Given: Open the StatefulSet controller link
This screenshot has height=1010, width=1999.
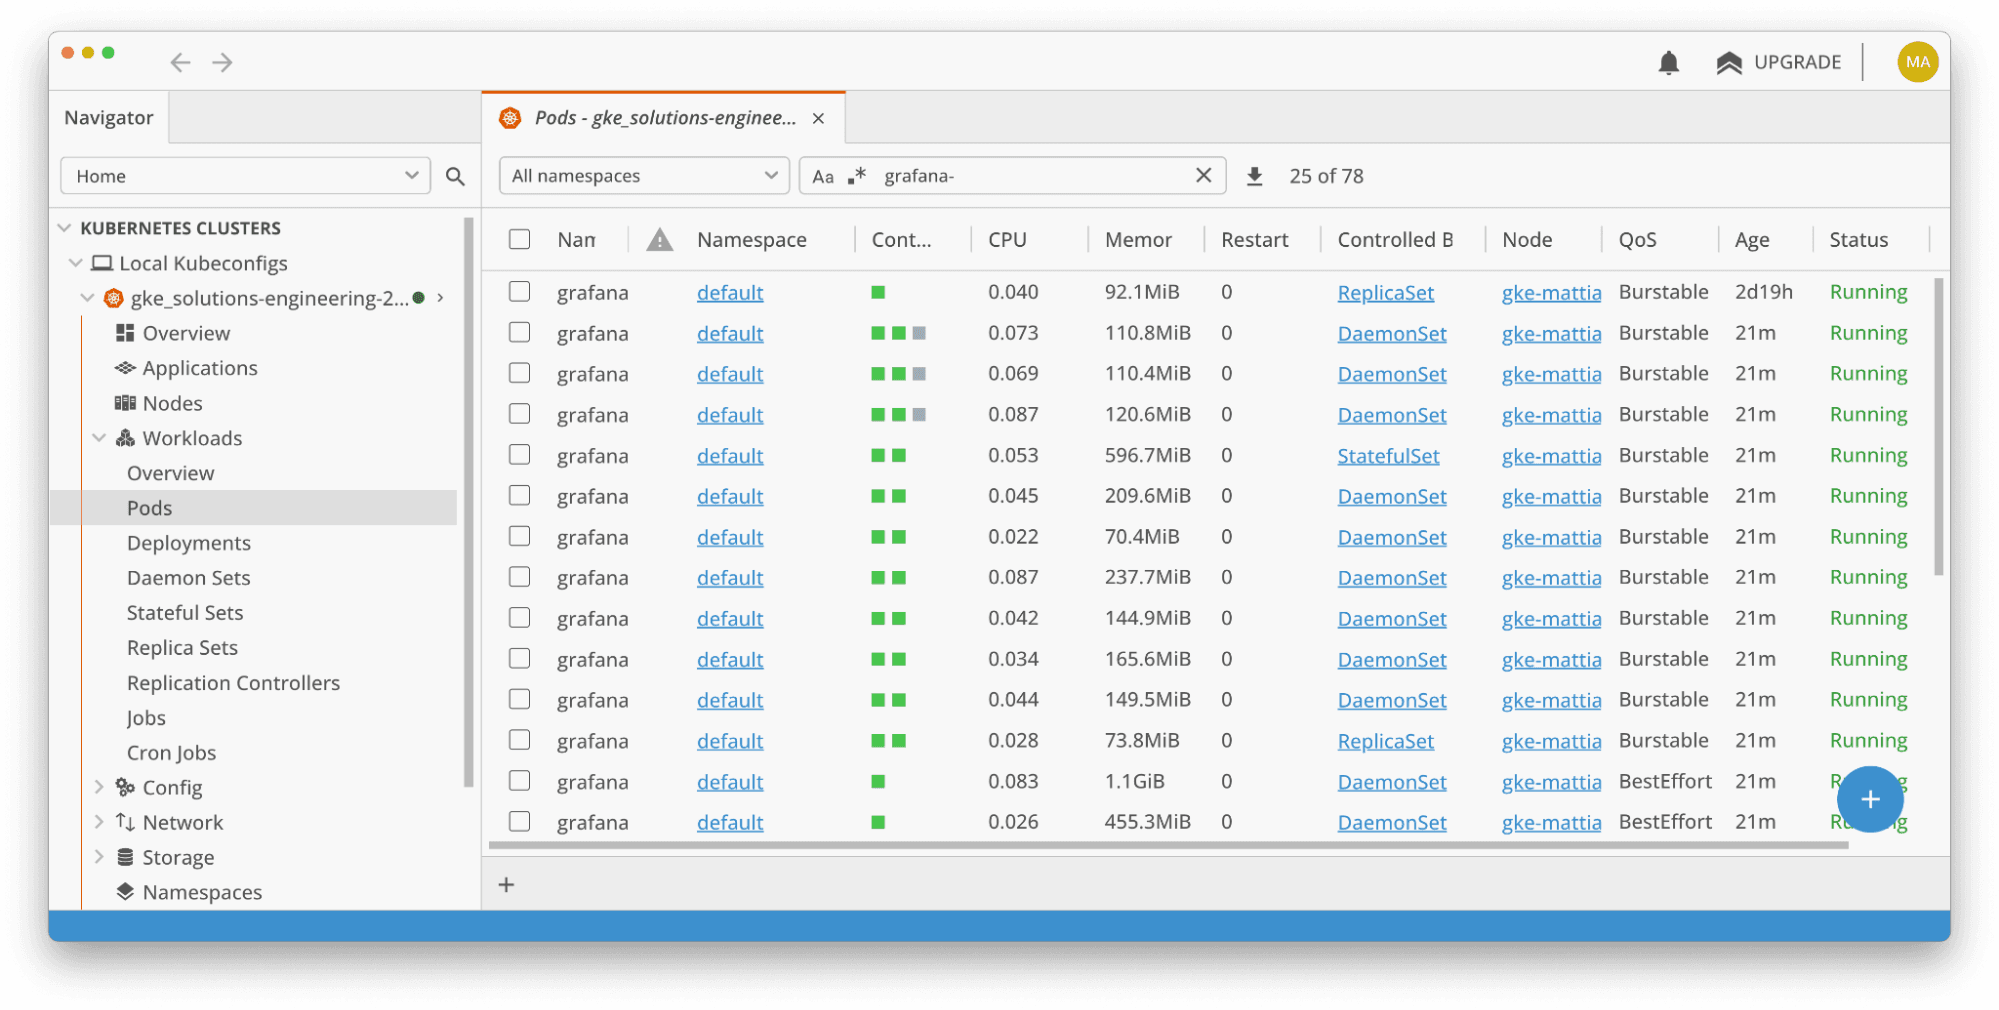Looking at the screenshot, I should click(x=1388, y=456).
